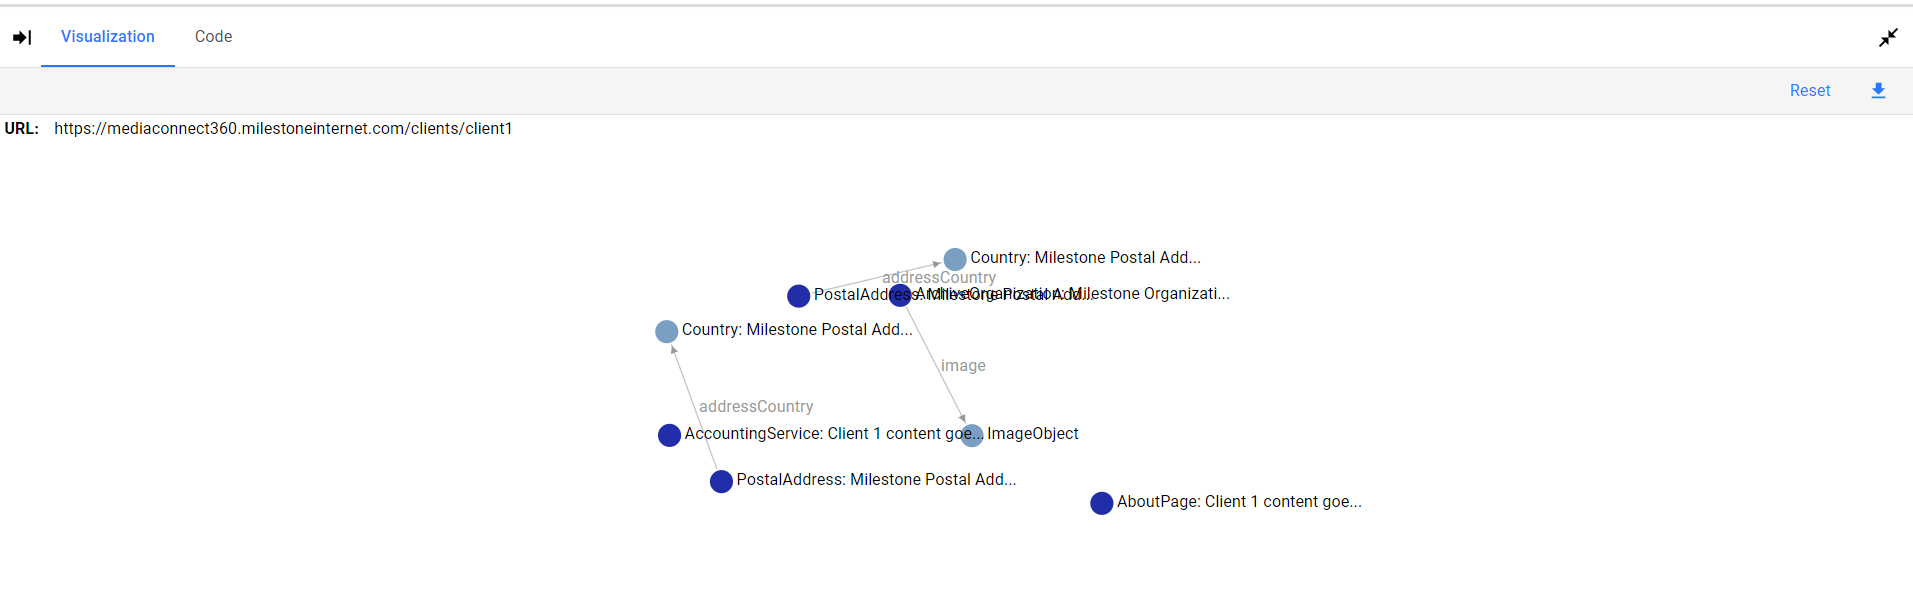This screenshot has height=595, width=1913.
Task: Click the lower addressCountry edge label
Action: coord(756,407)
